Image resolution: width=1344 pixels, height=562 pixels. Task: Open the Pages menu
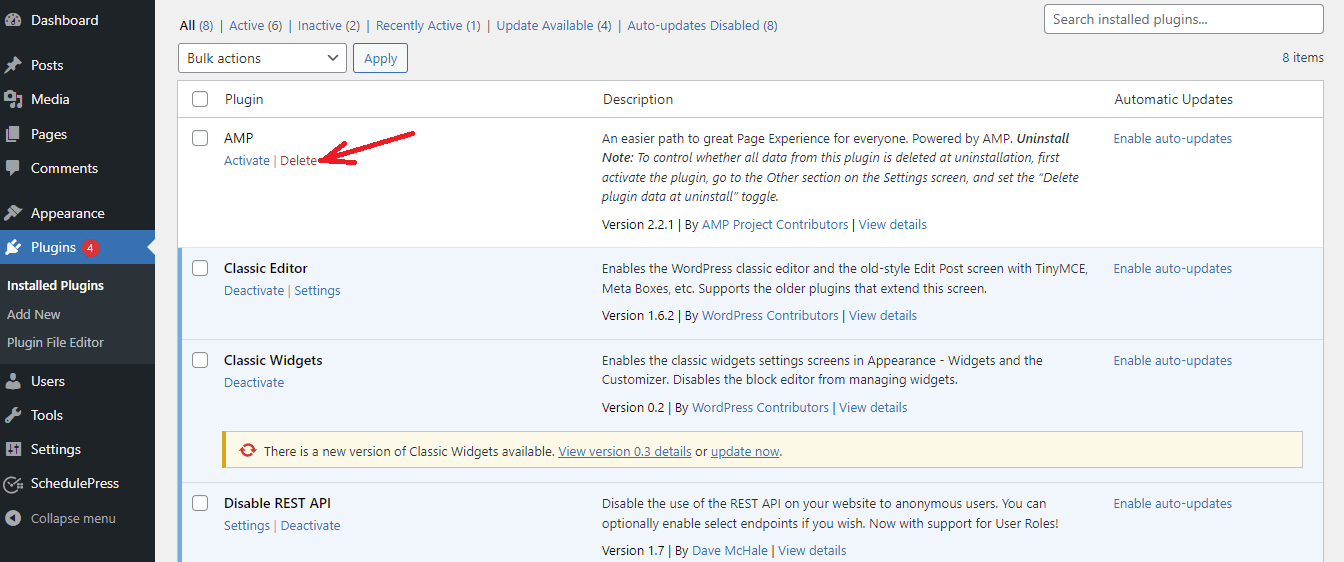pos(49,134)
